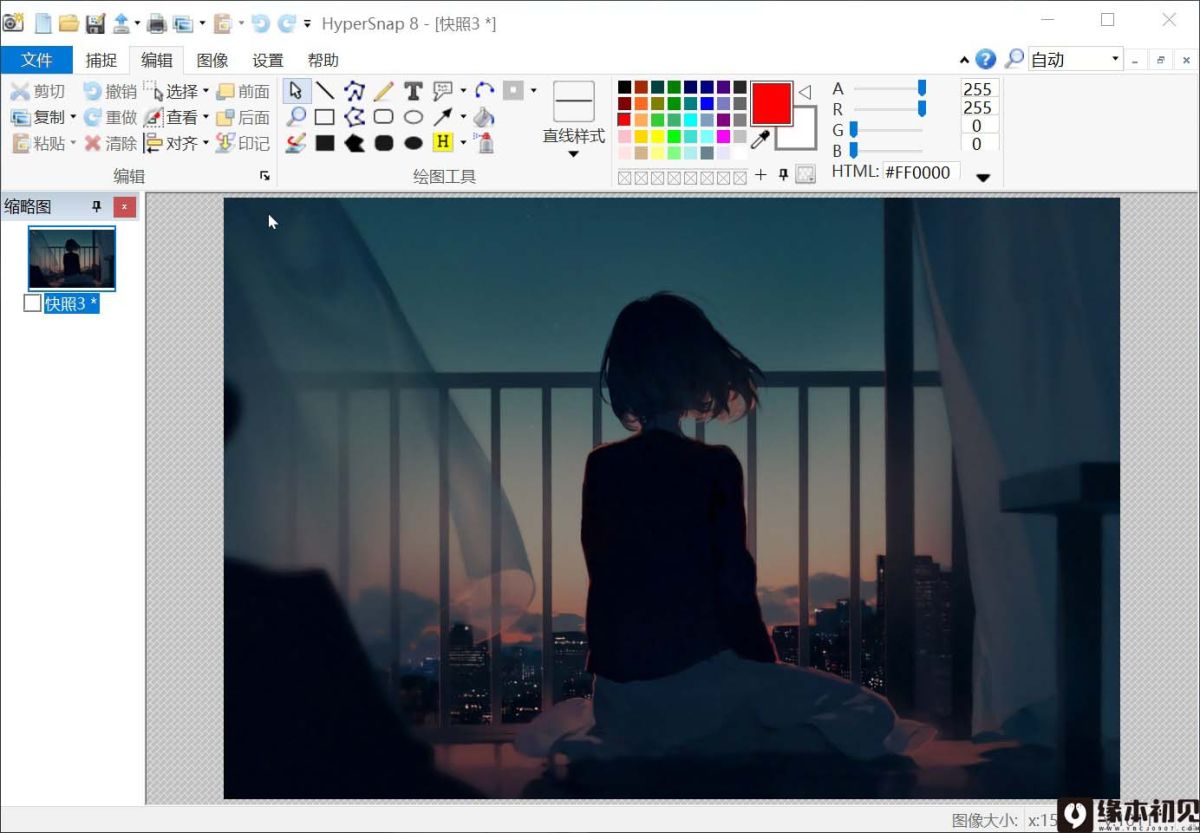This screenshot has width=1200, height=833.
Task: Select the pencil freehand tool
Action: [x=383, y=91]
